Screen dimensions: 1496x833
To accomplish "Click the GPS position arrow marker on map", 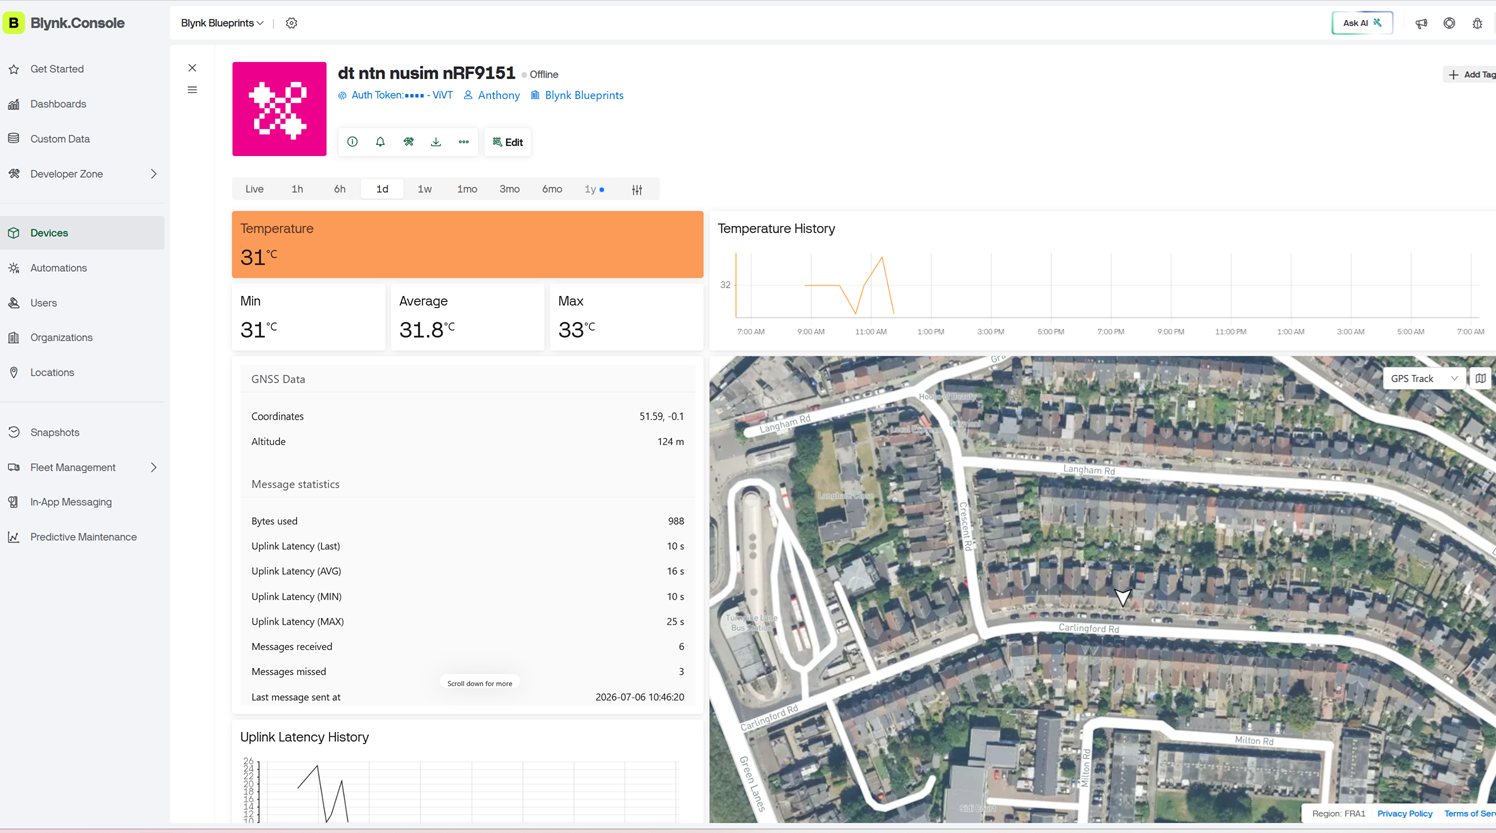I will (x=1123, y=597).
